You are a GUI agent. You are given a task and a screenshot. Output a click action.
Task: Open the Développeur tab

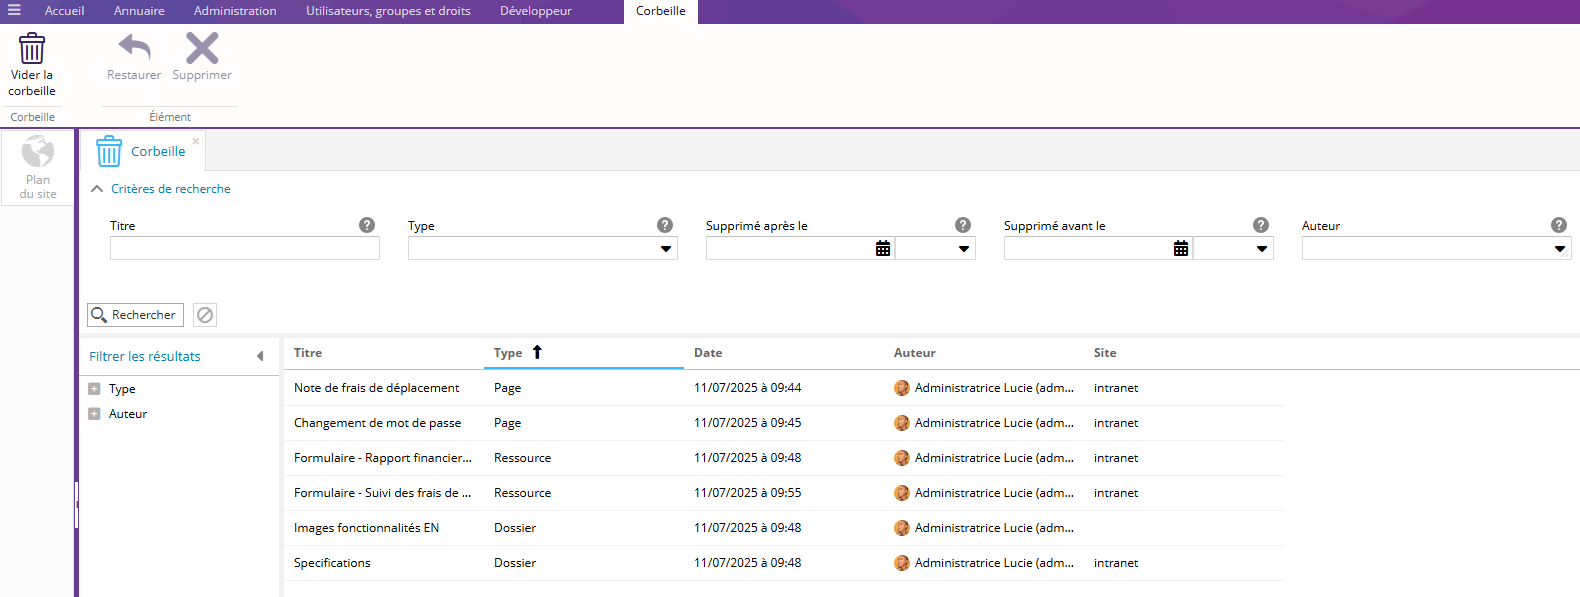click(x=536, y=11)
